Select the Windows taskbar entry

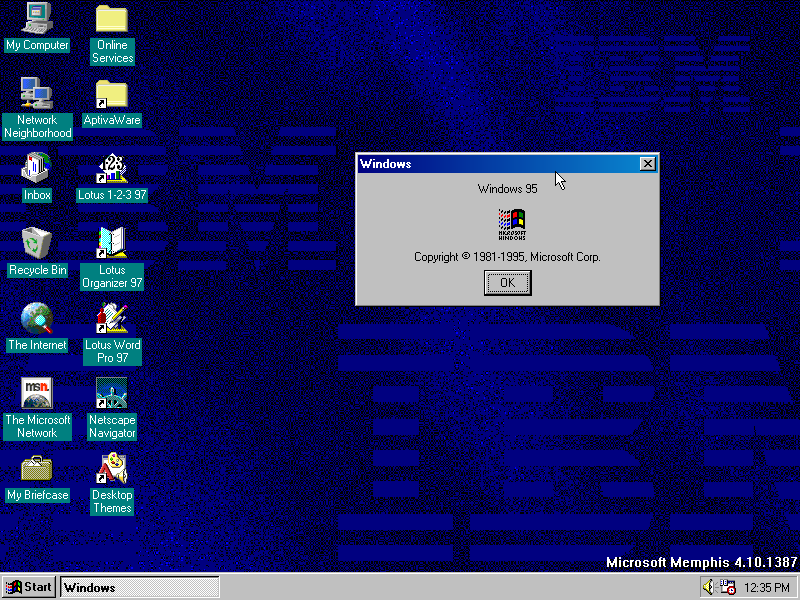tap(138, 587)
